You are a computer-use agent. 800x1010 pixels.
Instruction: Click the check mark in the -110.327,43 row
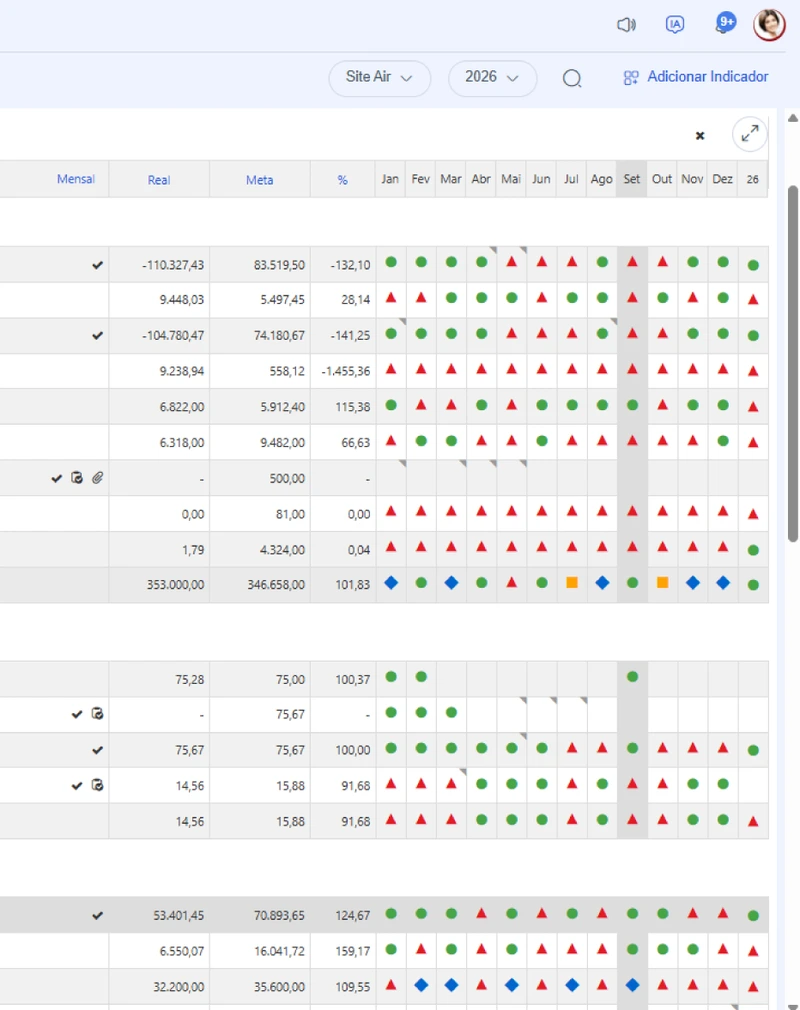[x=97, y=265]
